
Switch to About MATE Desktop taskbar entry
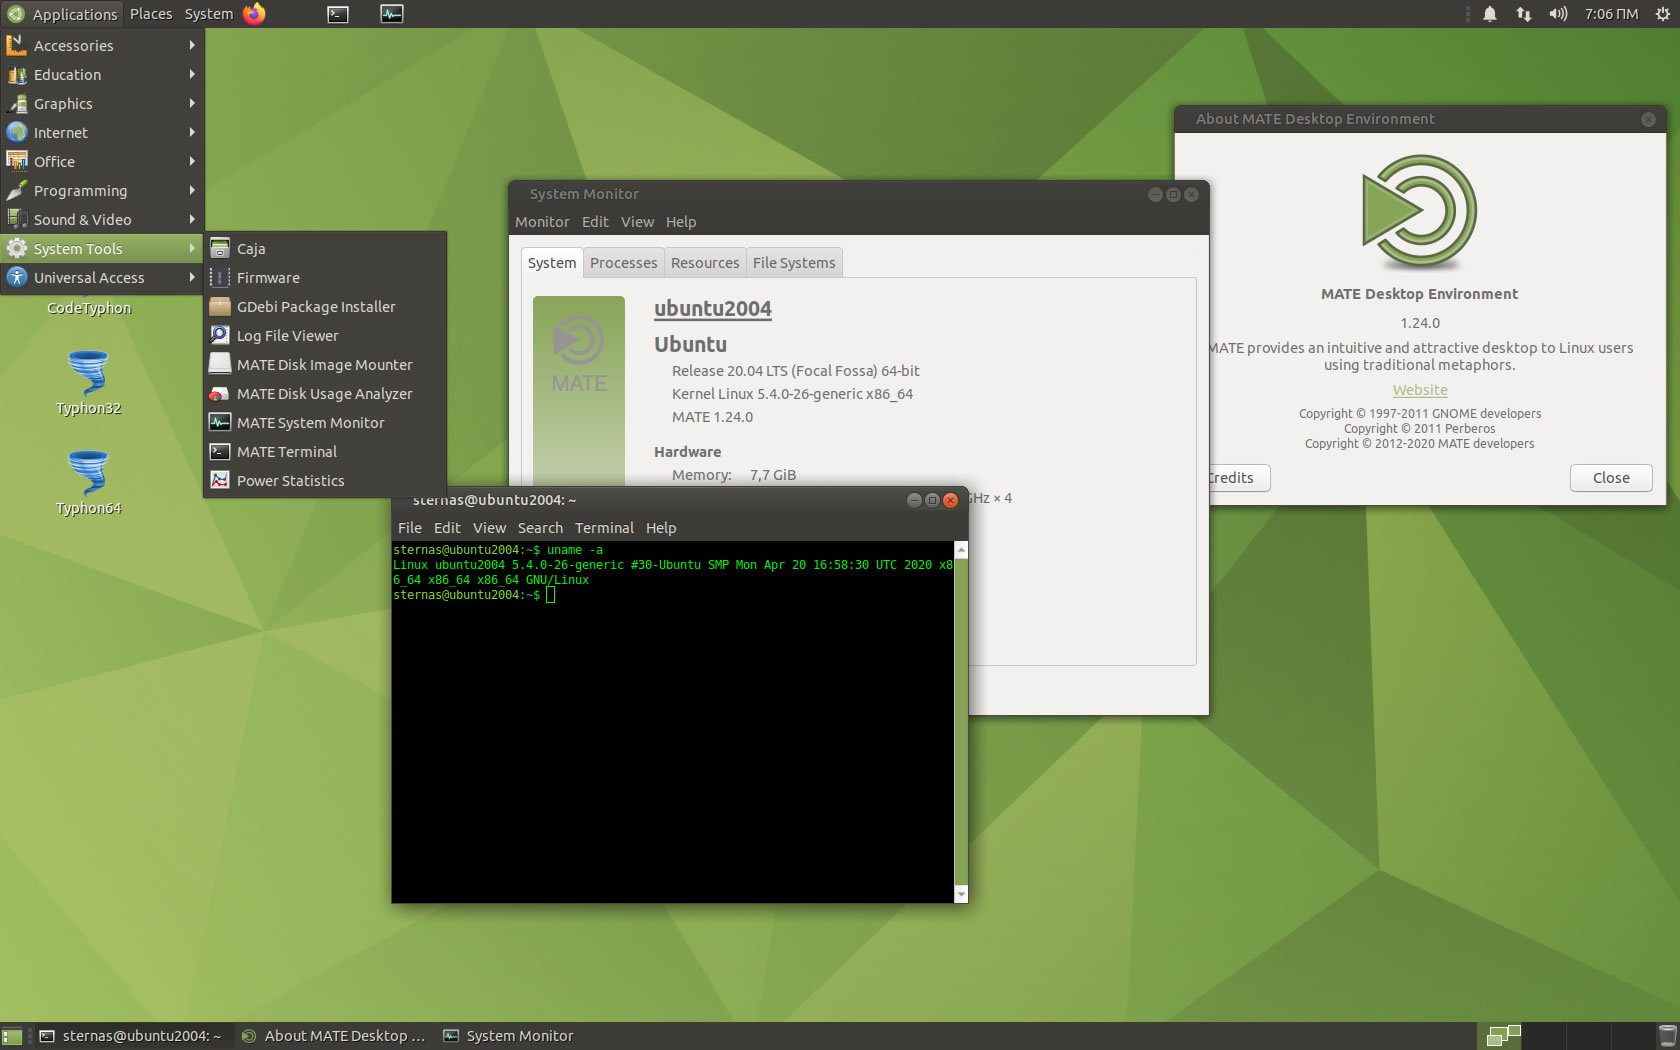[334, 1036]
